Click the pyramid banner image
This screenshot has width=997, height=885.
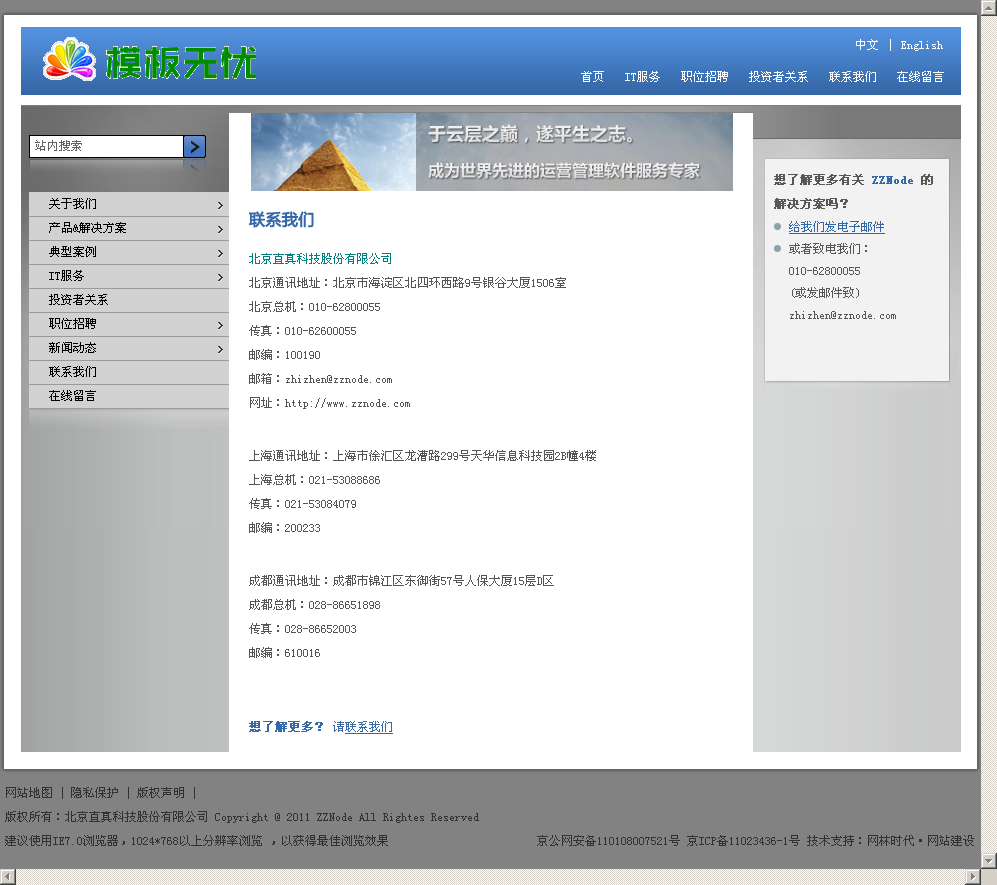491,152
